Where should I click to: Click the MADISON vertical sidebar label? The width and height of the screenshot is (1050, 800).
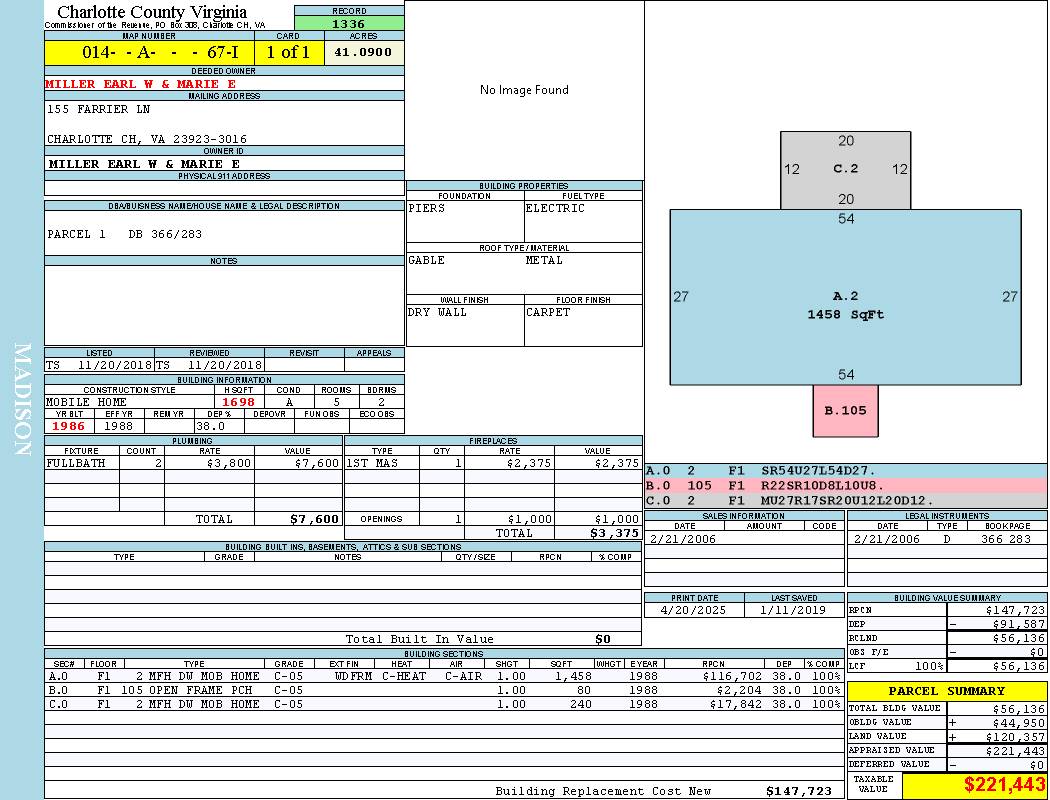[x=22, y=400]
